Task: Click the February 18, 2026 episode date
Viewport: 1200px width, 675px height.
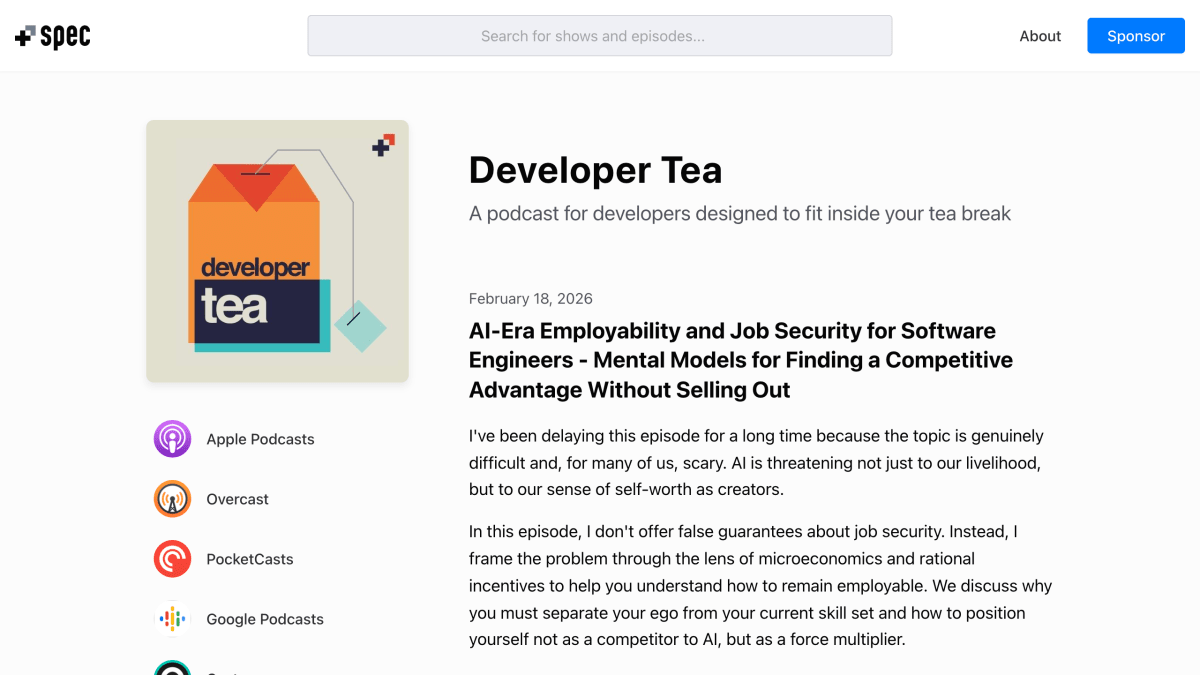Action: pos(531,298)
